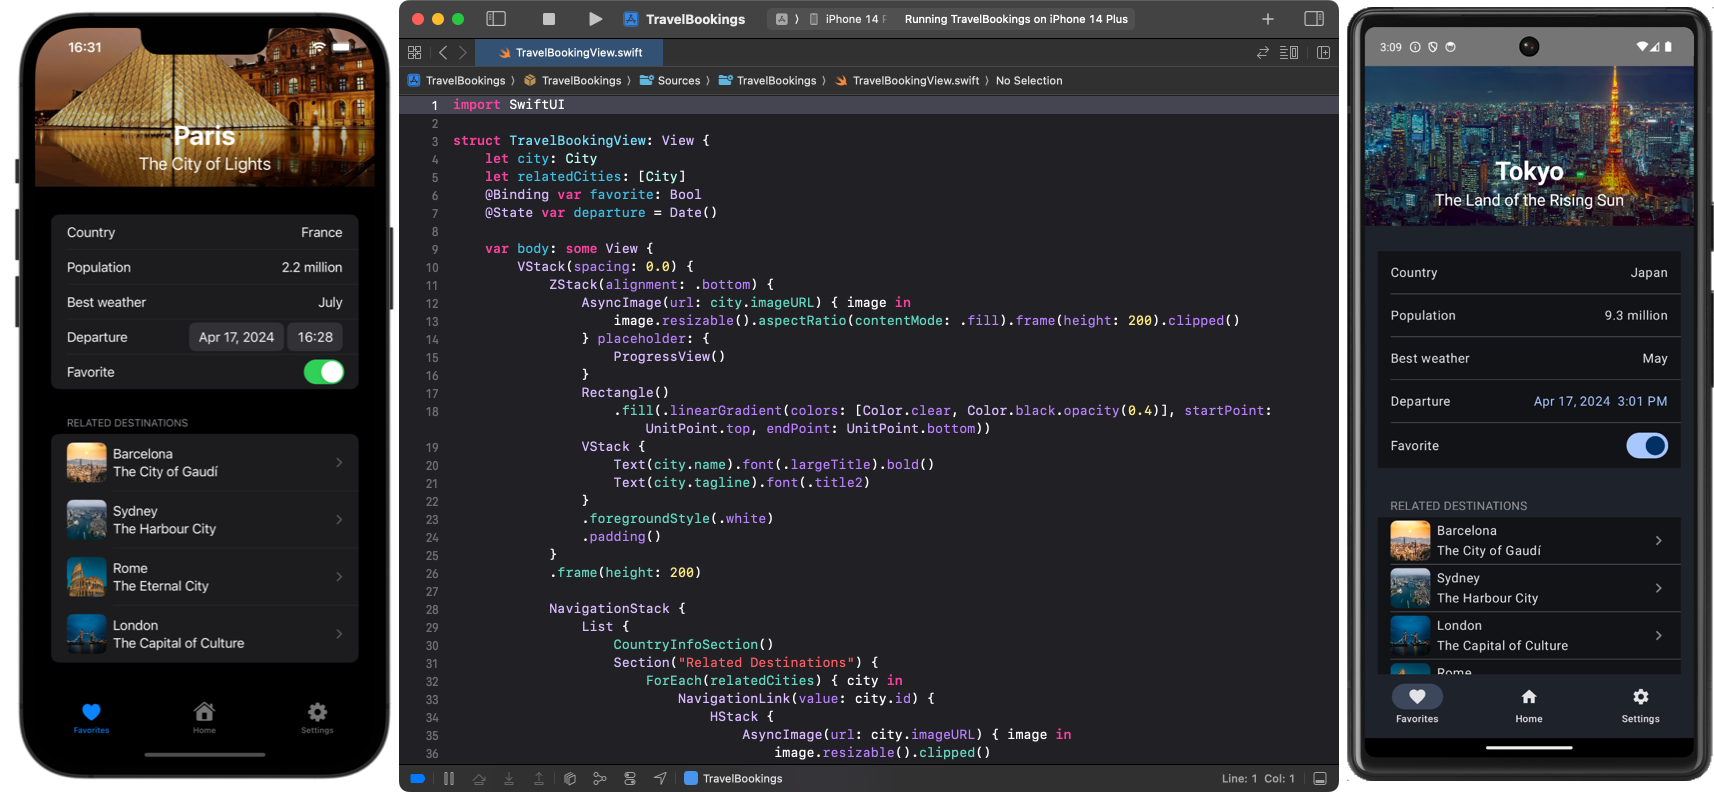Change iPhone departure date Apr 17, 2024
This screenshot has height=792, width=1714.
[236, 337]
